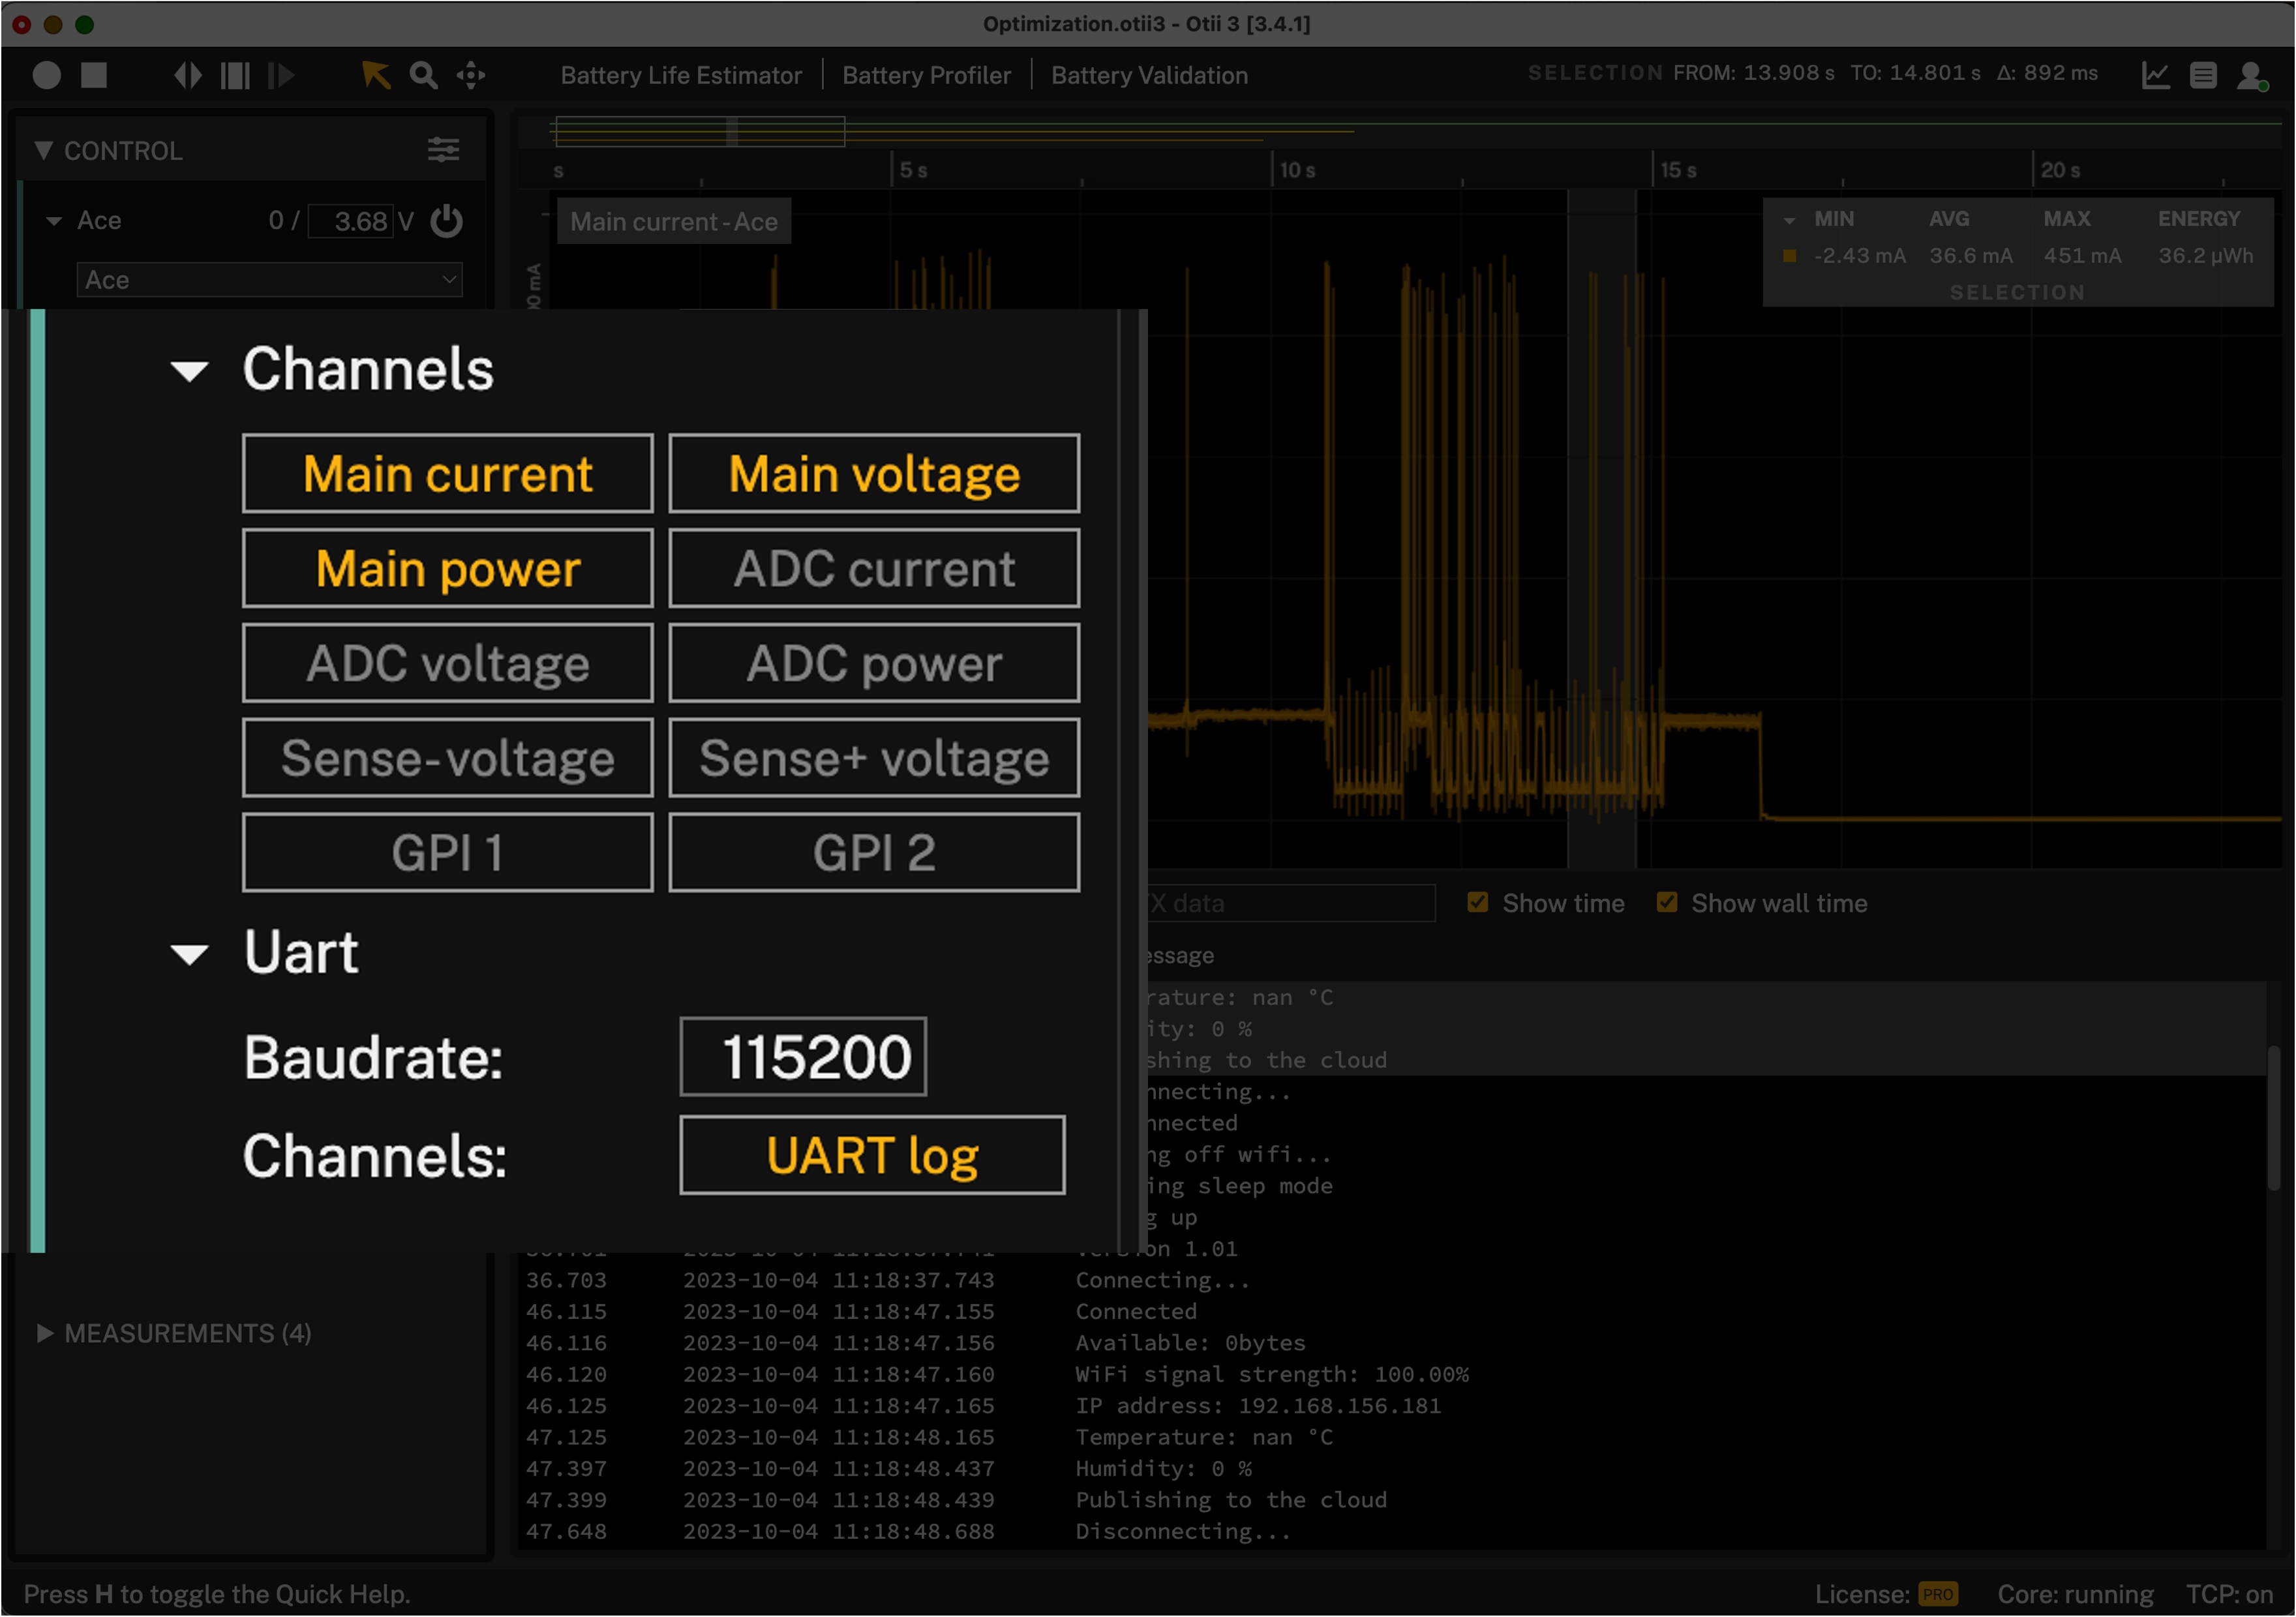Click the Main current legend color square
The height and width of the screenshot is (1617, 2296).
(x=1791, y=255)
